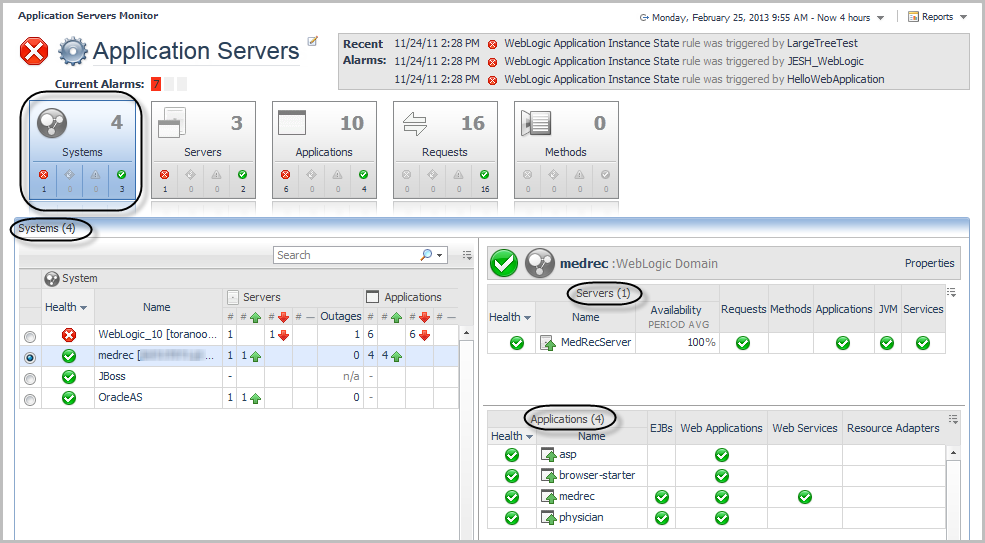Click the Name column header in systems table
Viewport: 985px width, 543px height.
(156, 307)
